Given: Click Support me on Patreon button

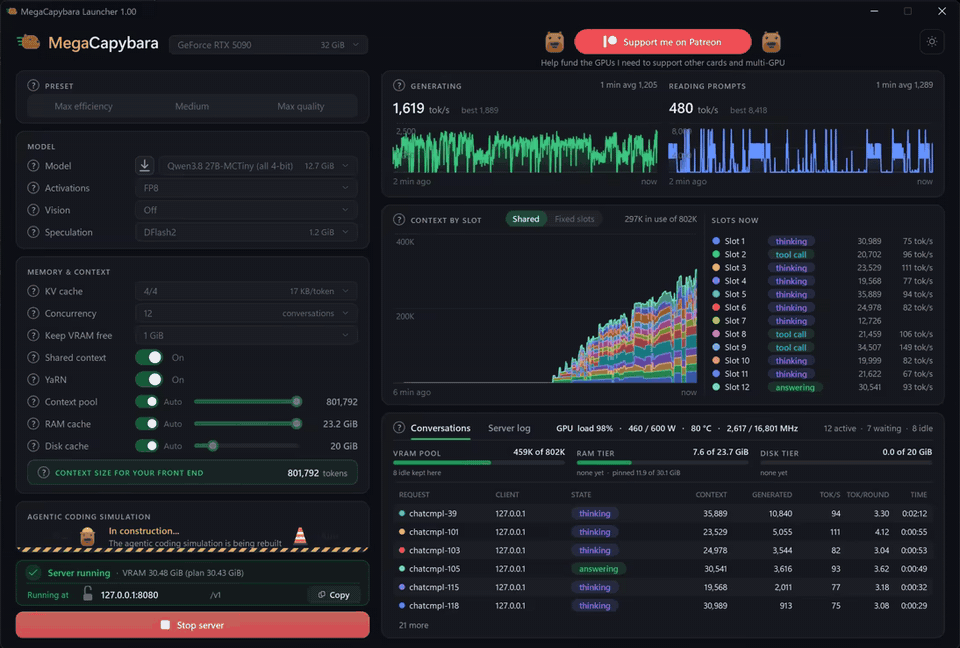Looking at the screenshot, I should tap(662, 42).
